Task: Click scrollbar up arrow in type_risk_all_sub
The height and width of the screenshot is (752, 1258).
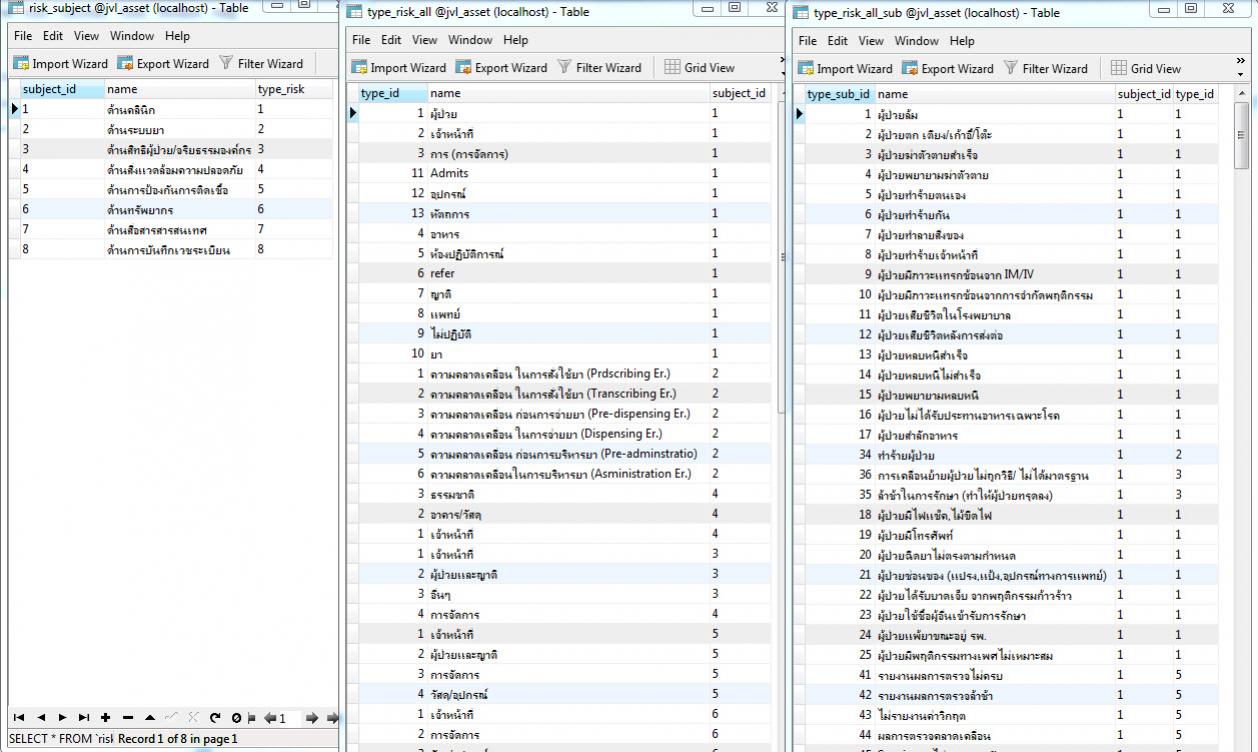Action: [x=1242, y=94]
